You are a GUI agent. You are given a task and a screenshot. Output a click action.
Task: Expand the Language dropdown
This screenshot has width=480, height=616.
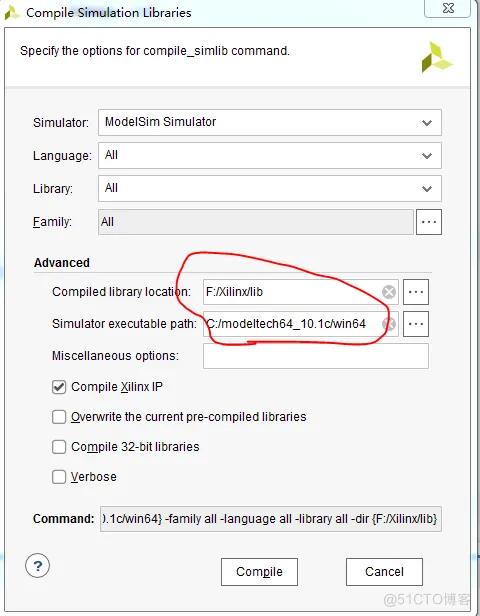coord(270,156)
